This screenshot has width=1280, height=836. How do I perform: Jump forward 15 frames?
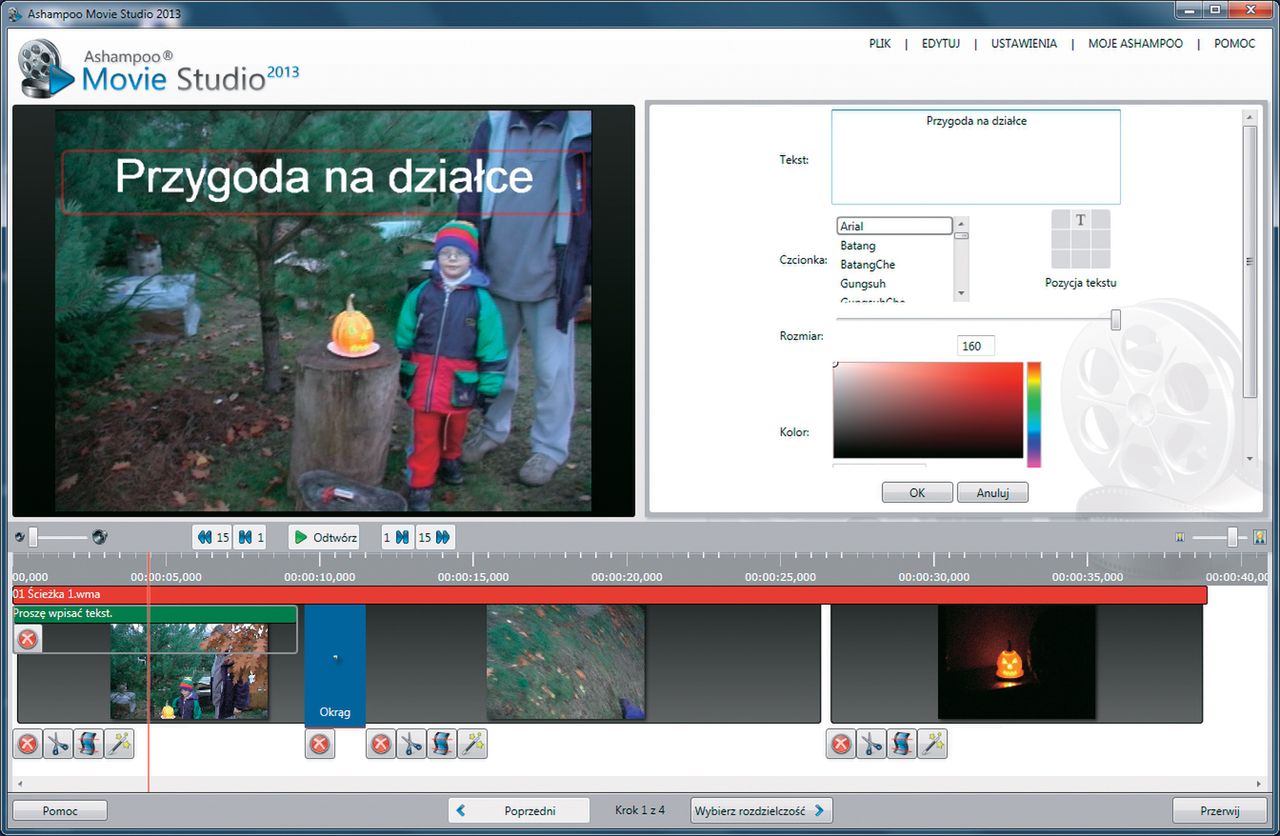click(x=434, y=537)
